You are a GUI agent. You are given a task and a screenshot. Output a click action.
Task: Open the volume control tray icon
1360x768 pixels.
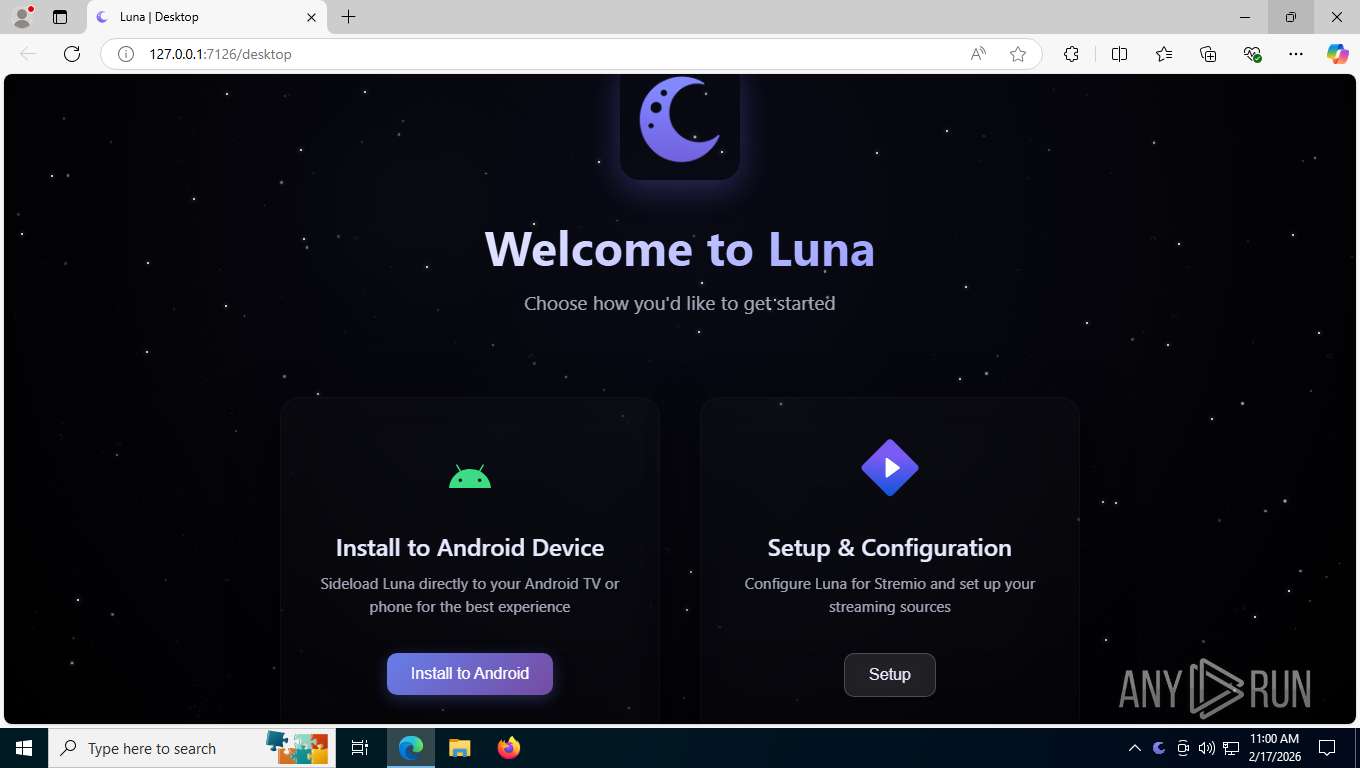click(x=1207, y=748)
